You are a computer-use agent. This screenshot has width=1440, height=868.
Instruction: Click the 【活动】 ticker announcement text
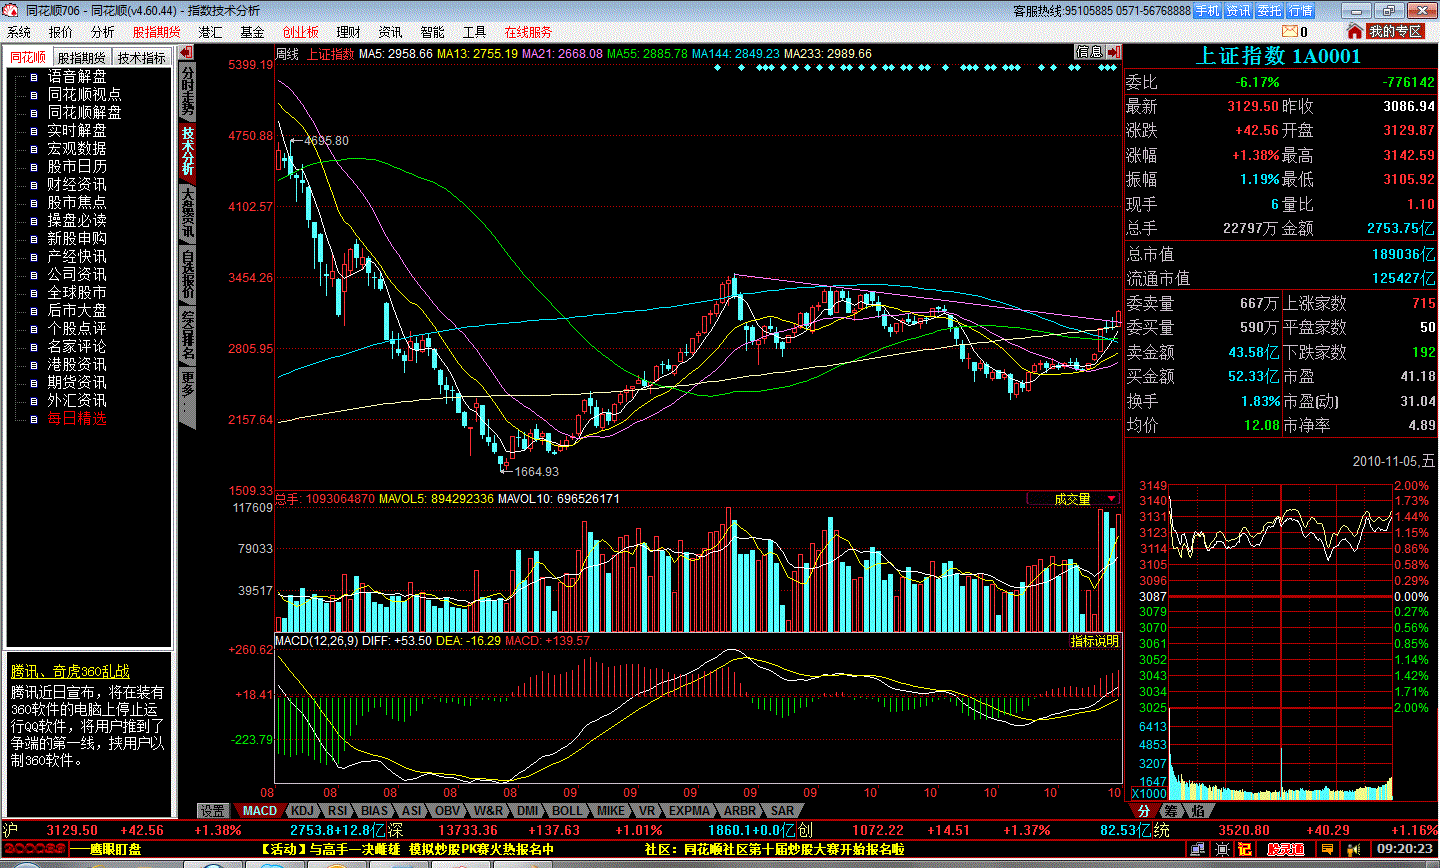407,849
